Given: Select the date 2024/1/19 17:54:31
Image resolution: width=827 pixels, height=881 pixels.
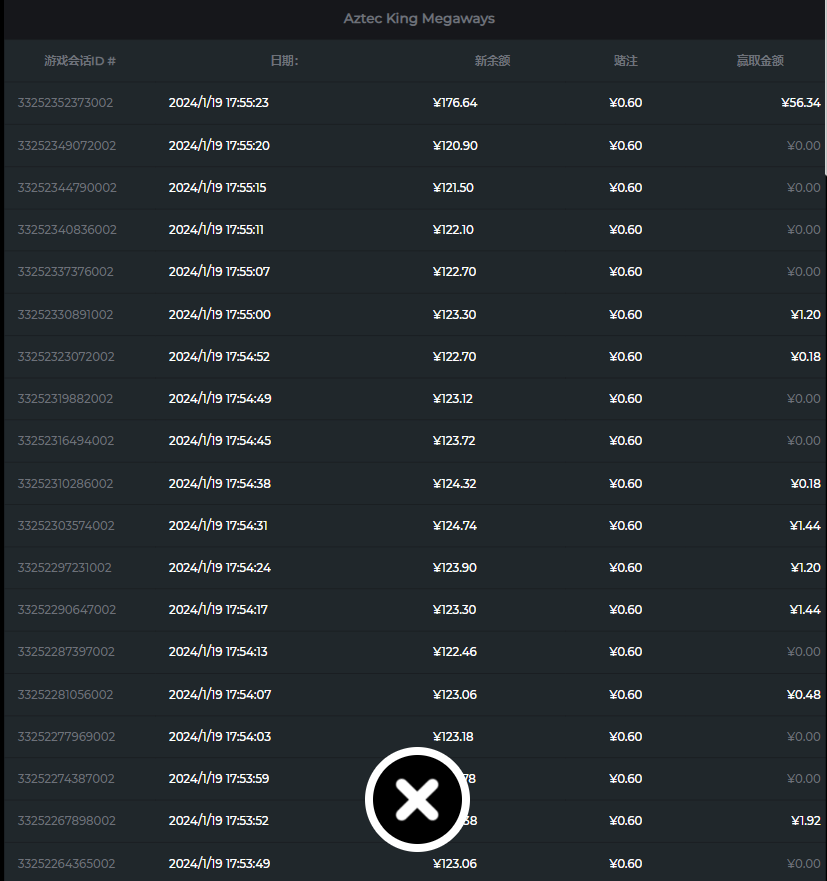Looking at the screenshot, I should click(x=218, y=526).
